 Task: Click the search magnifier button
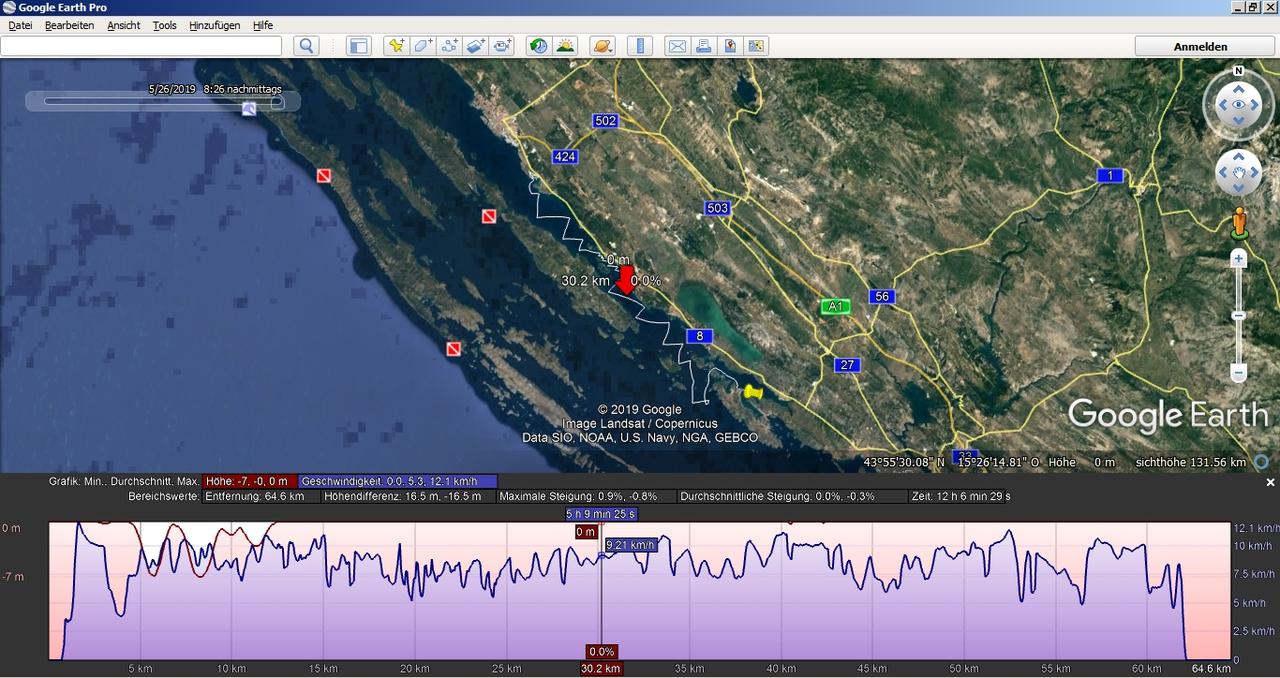307,46
